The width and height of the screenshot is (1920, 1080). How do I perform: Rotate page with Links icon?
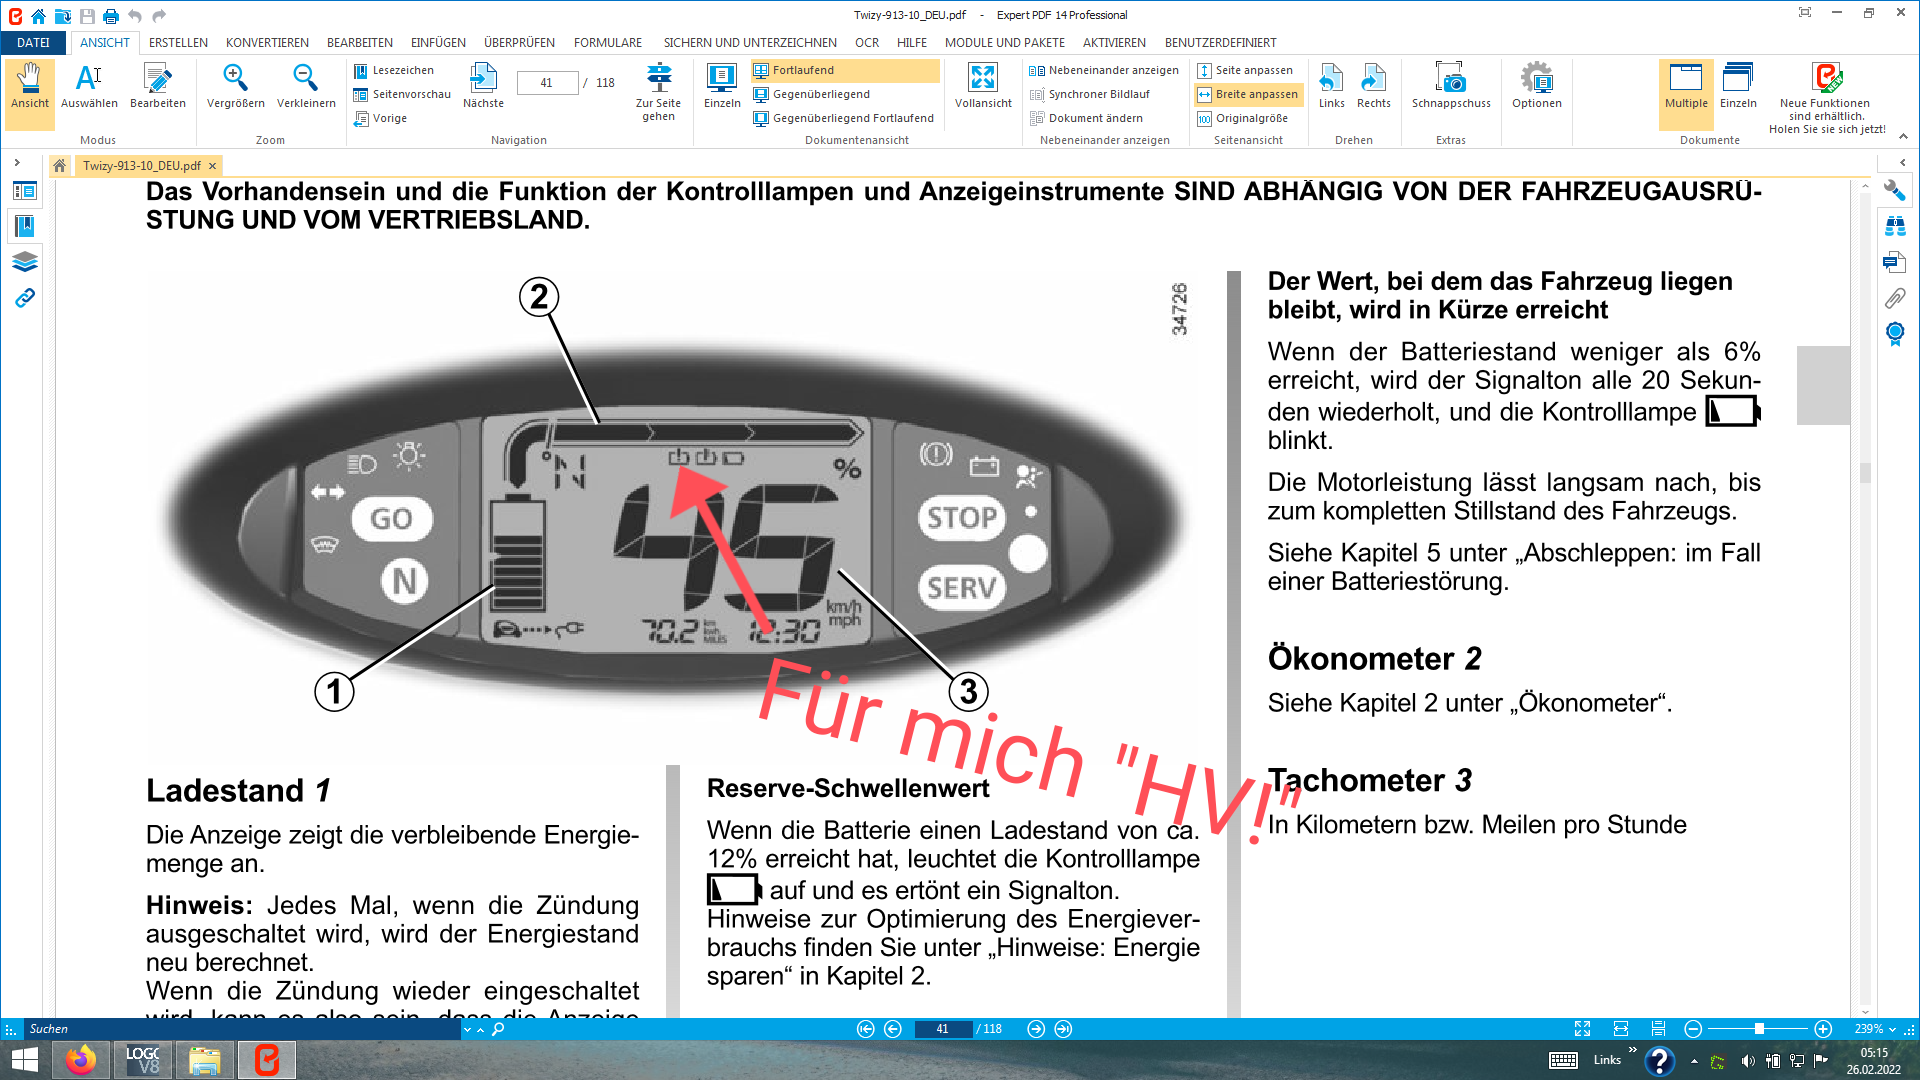1331,85
